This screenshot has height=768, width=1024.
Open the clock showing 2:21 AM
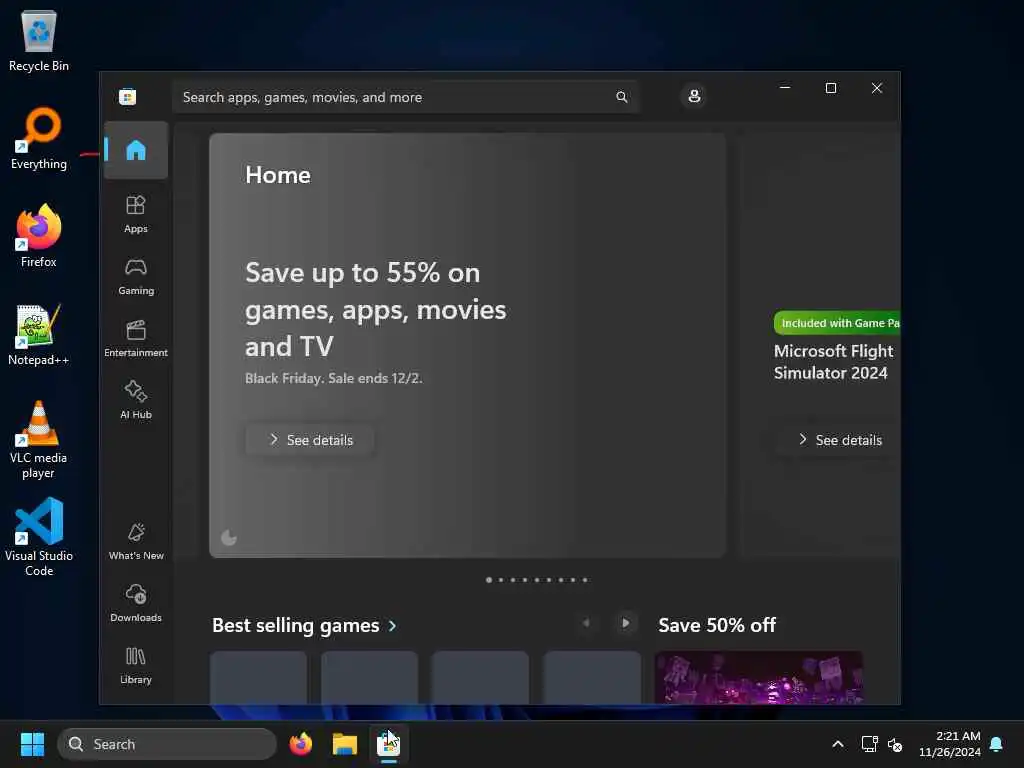coord(950,744)
